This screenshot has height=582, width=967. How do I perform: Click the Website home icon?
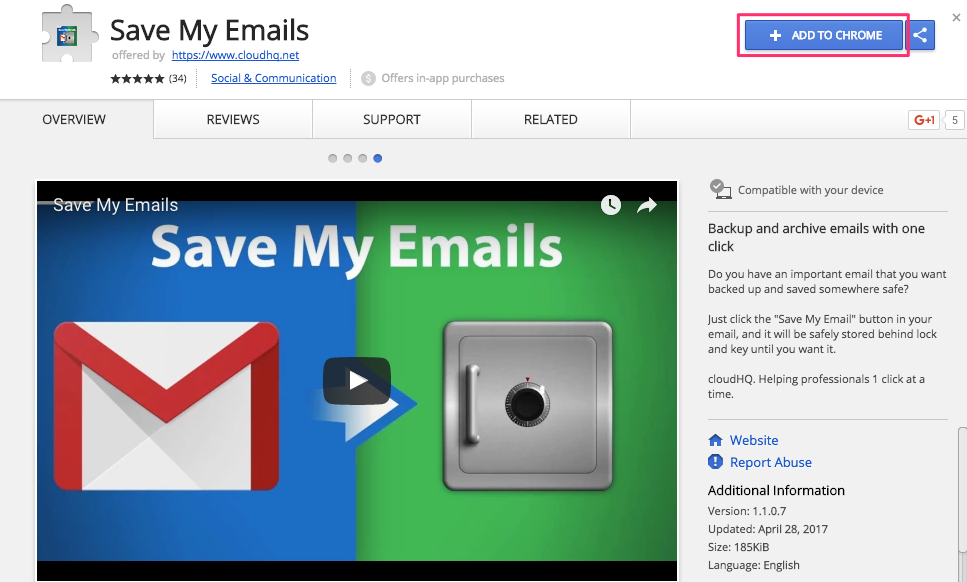[715, 440]
